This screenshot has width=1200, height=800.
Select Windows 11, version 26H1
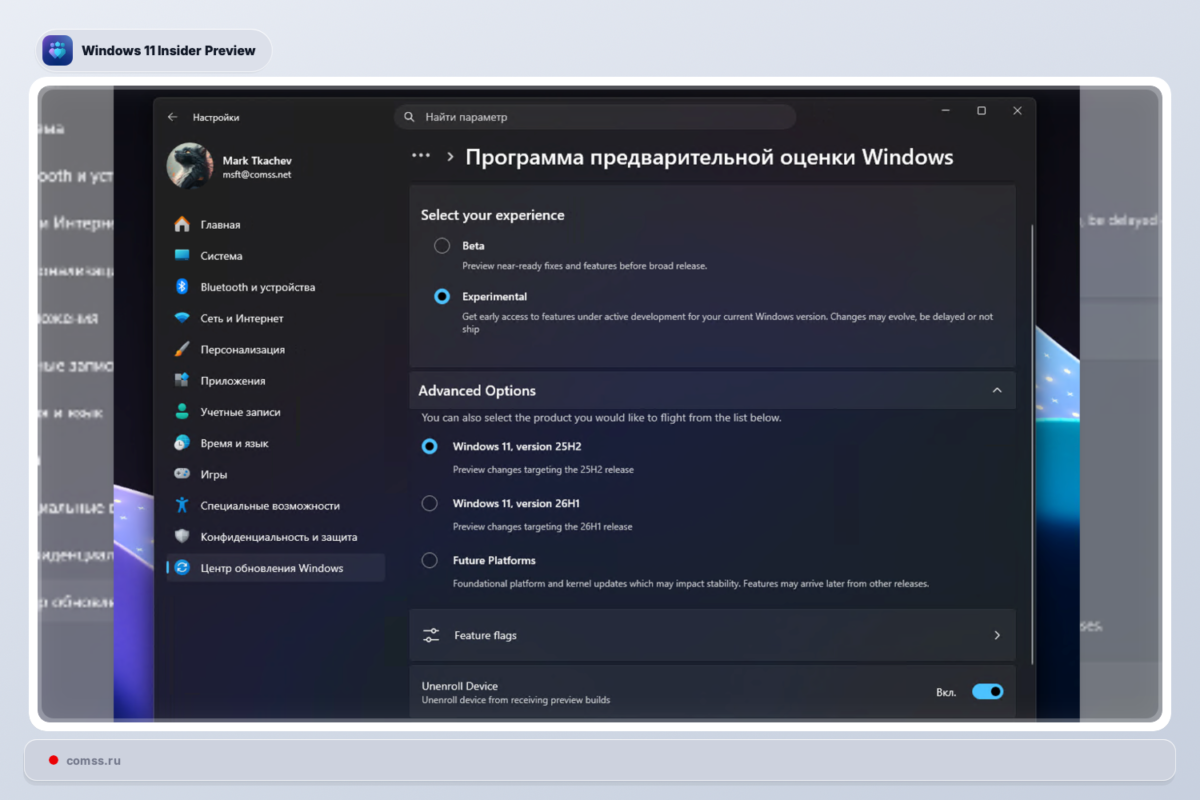coord(430,503)
